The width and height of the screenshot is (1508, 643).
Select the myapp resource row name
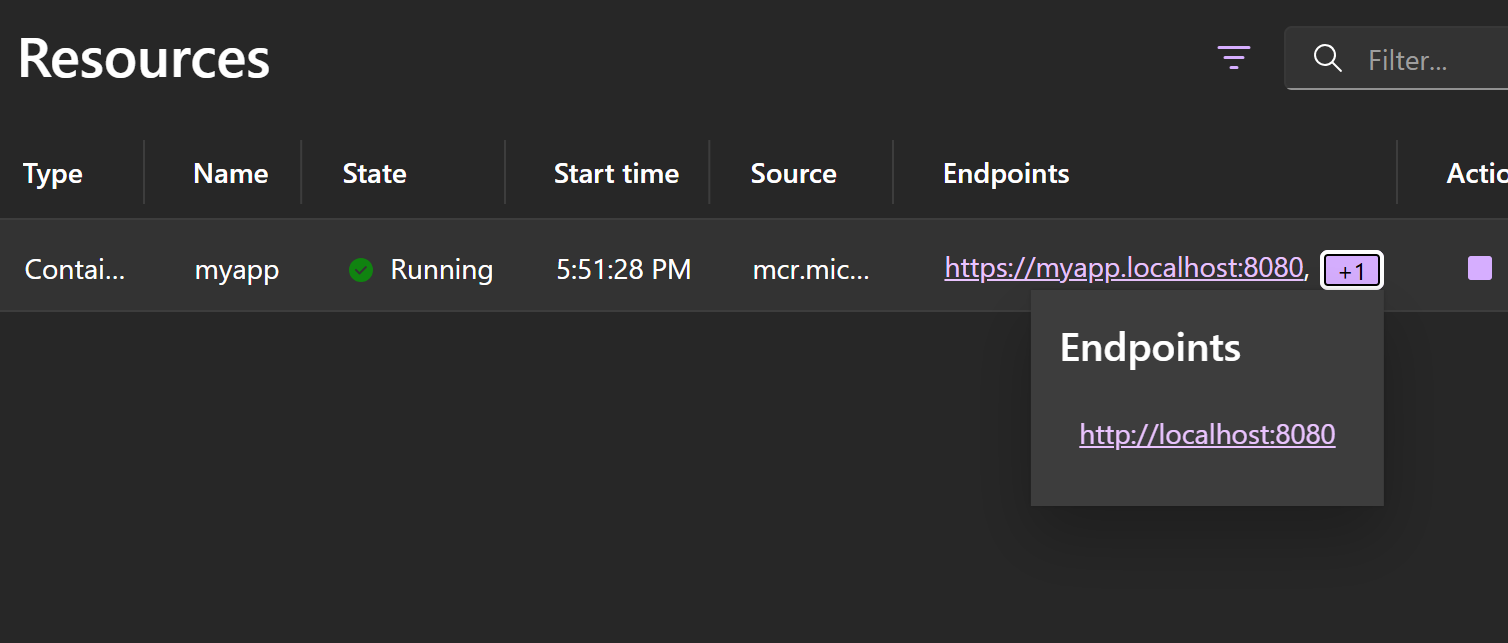pyautogui.click(x=237, y=268)
